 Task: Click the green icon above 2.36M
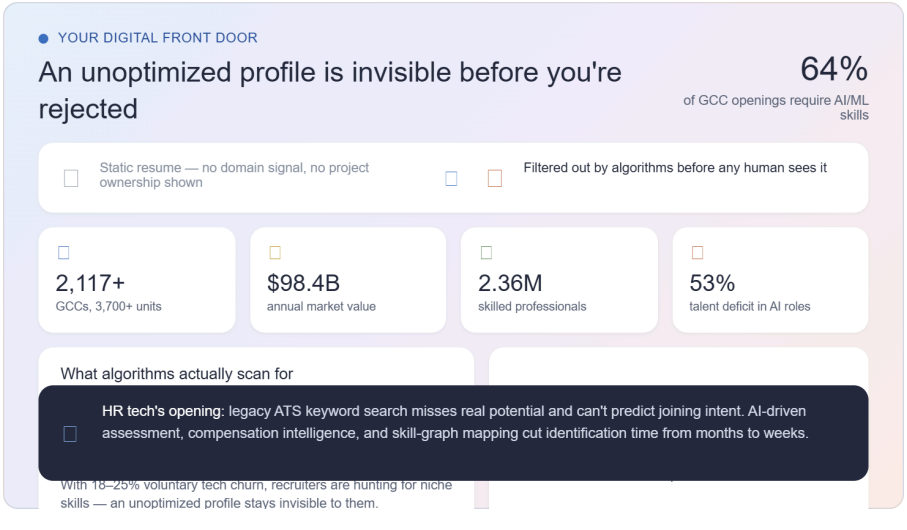coord(486,253)
